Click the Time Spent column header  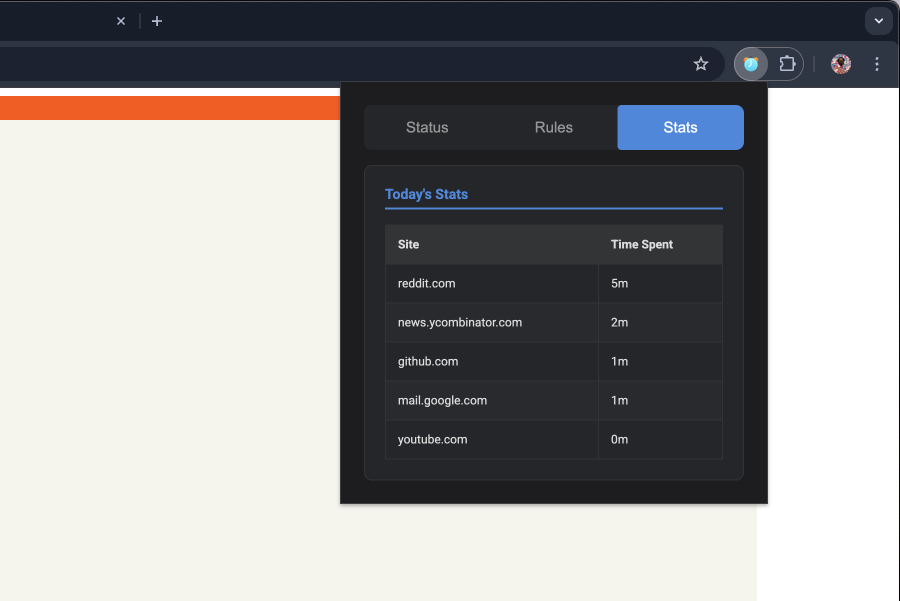(x=641, y=245)
